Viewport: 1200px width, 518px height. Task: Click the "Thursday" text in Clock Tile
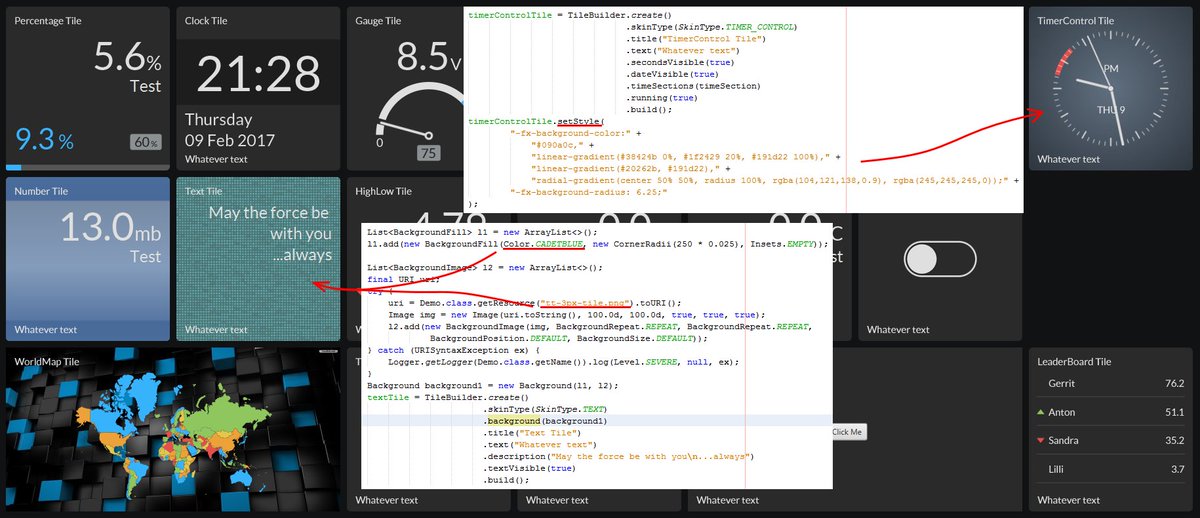coord(219,119)
